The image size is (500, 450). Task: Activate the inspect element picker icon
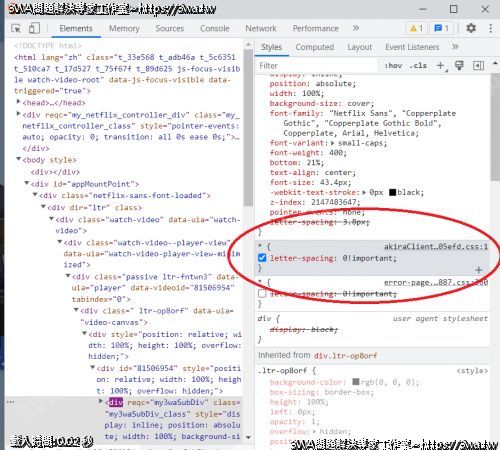click(x=16, y=28)
